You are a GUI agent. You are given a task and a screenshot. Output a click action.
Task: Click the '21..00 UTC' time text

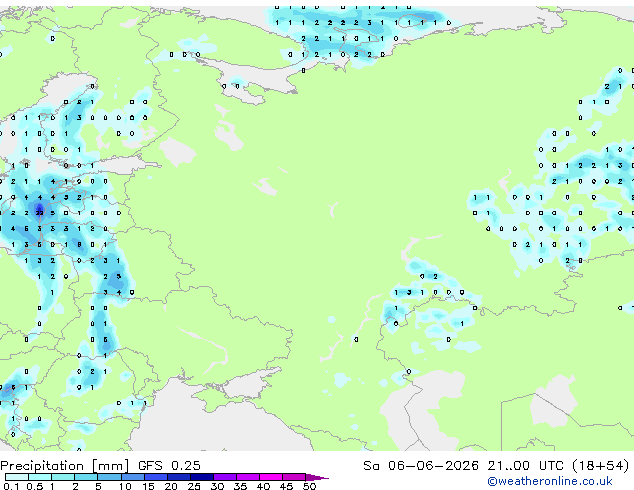pos(526,466)
